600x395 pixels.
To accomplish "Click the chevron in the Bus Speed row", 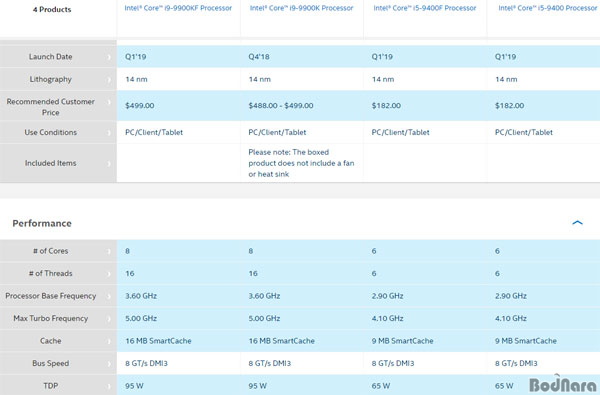I will 109,364.
